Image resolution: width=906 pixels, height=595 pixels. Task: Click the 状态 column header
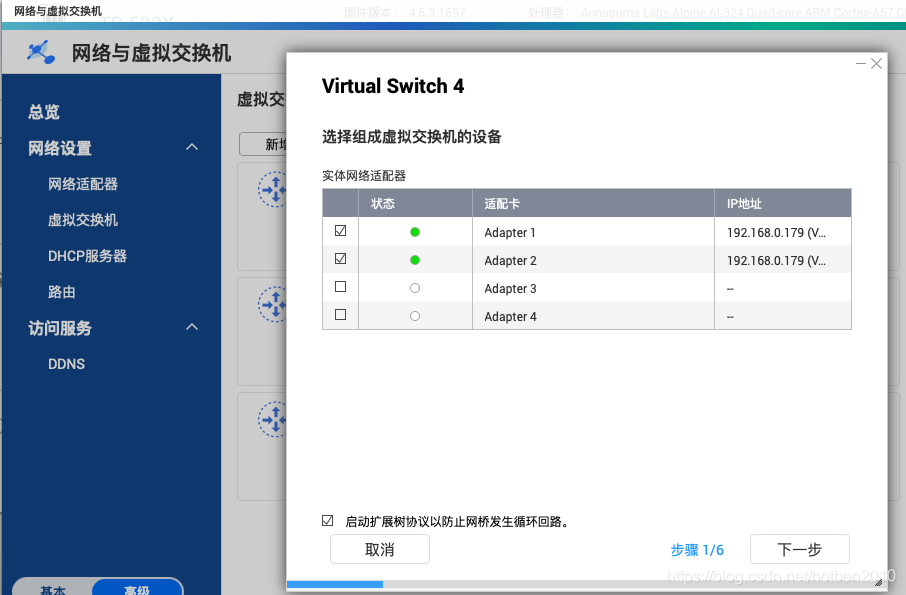[415, 203]
